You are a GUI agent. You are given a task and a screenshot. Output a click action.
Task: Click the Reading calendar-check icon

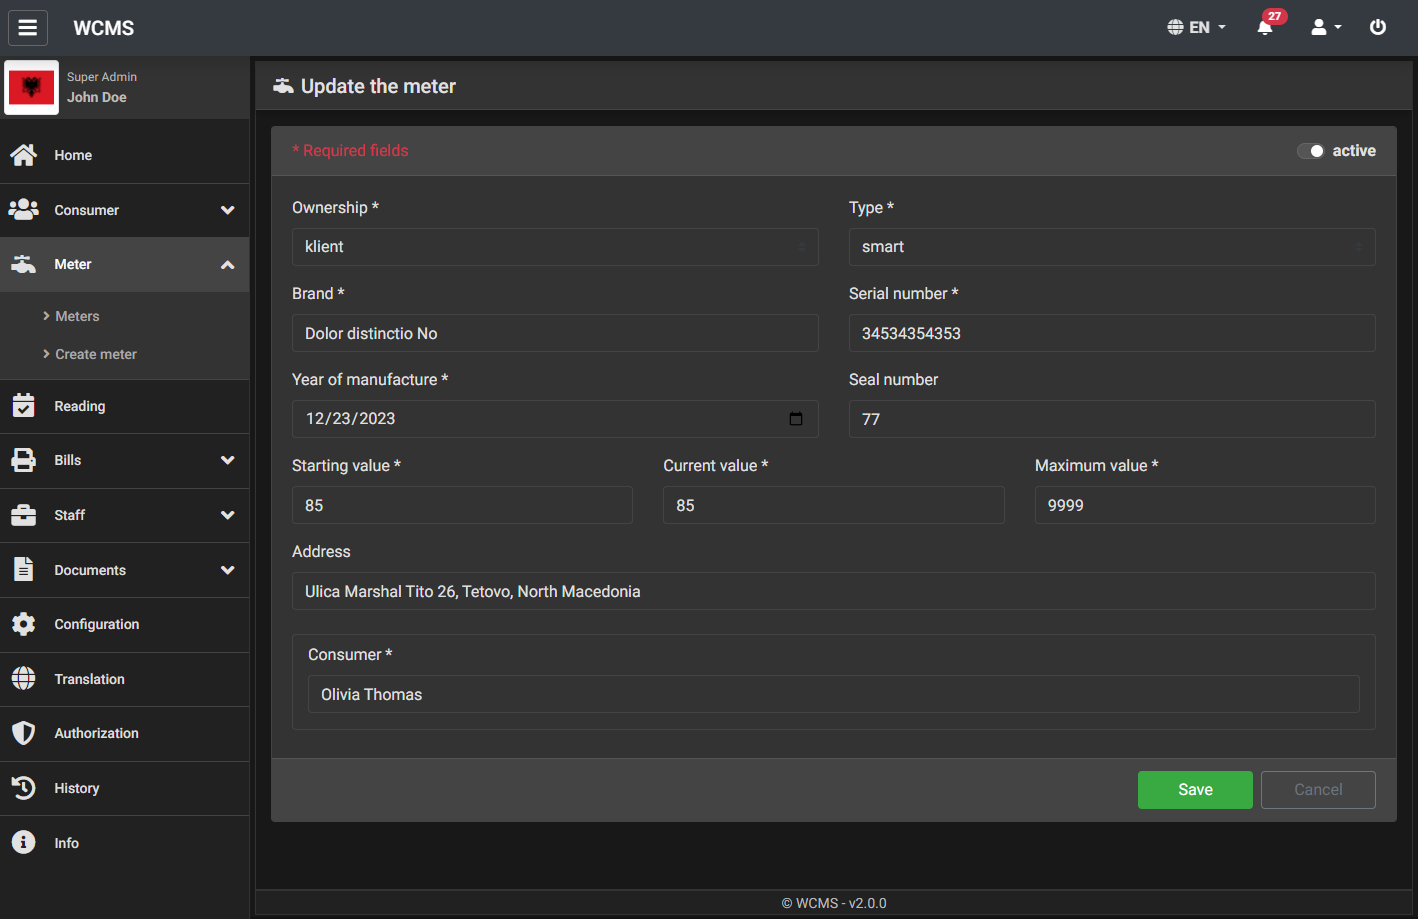24,406
